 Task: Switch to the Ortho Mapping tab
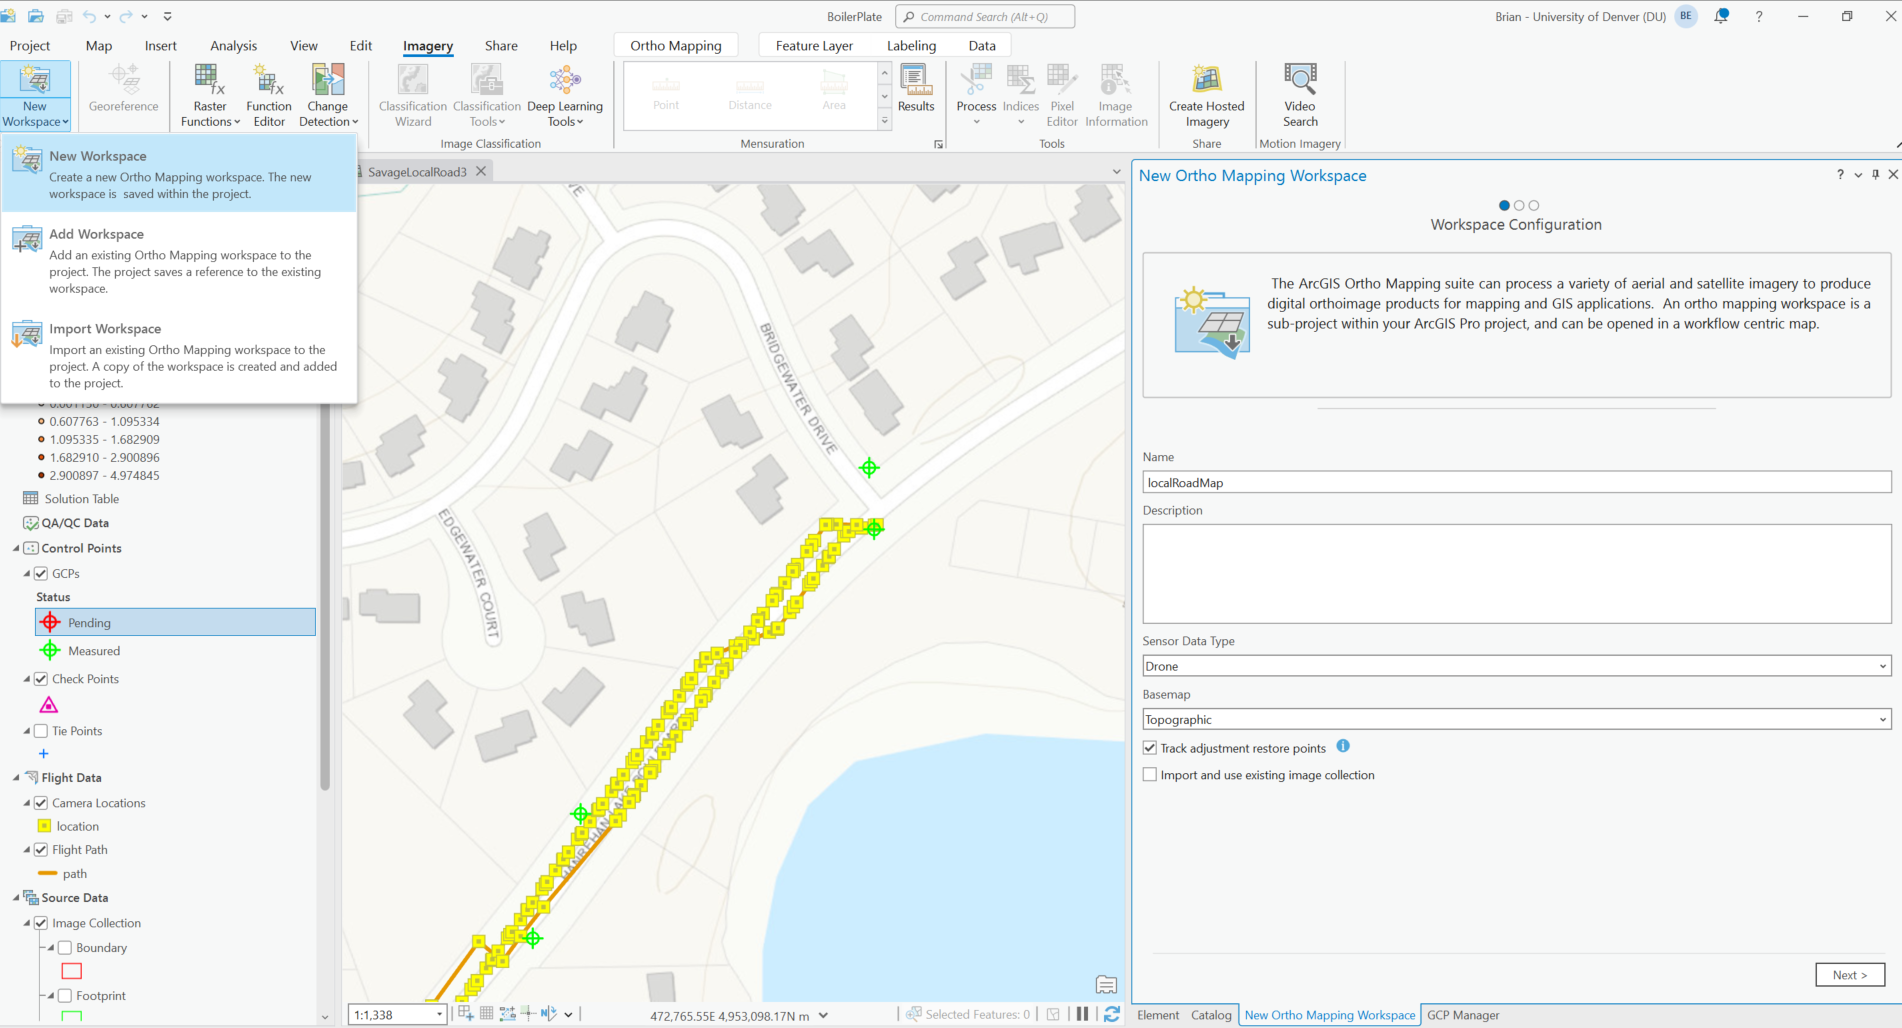click(676, 46)
